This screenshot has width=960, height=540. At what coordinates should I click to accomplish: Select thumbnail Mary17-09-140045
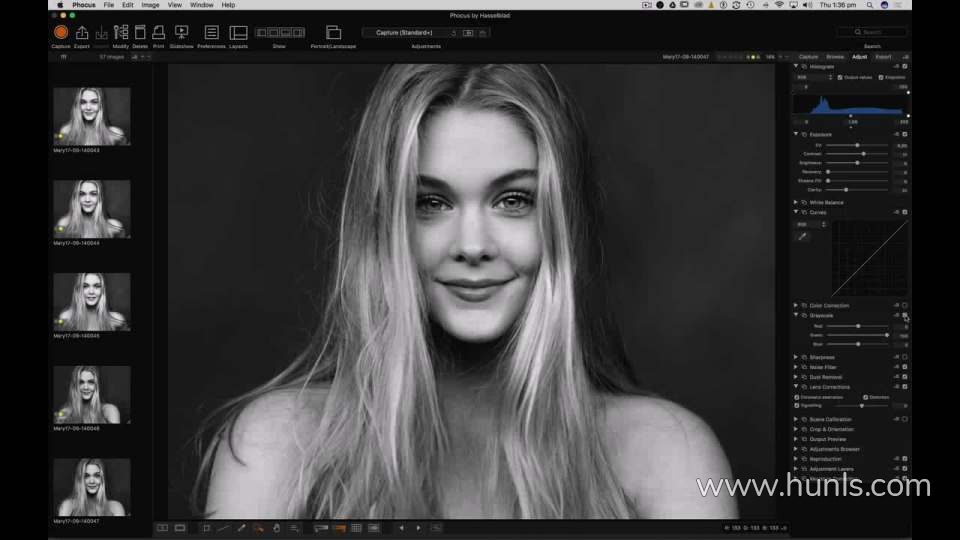coord(92,302)
